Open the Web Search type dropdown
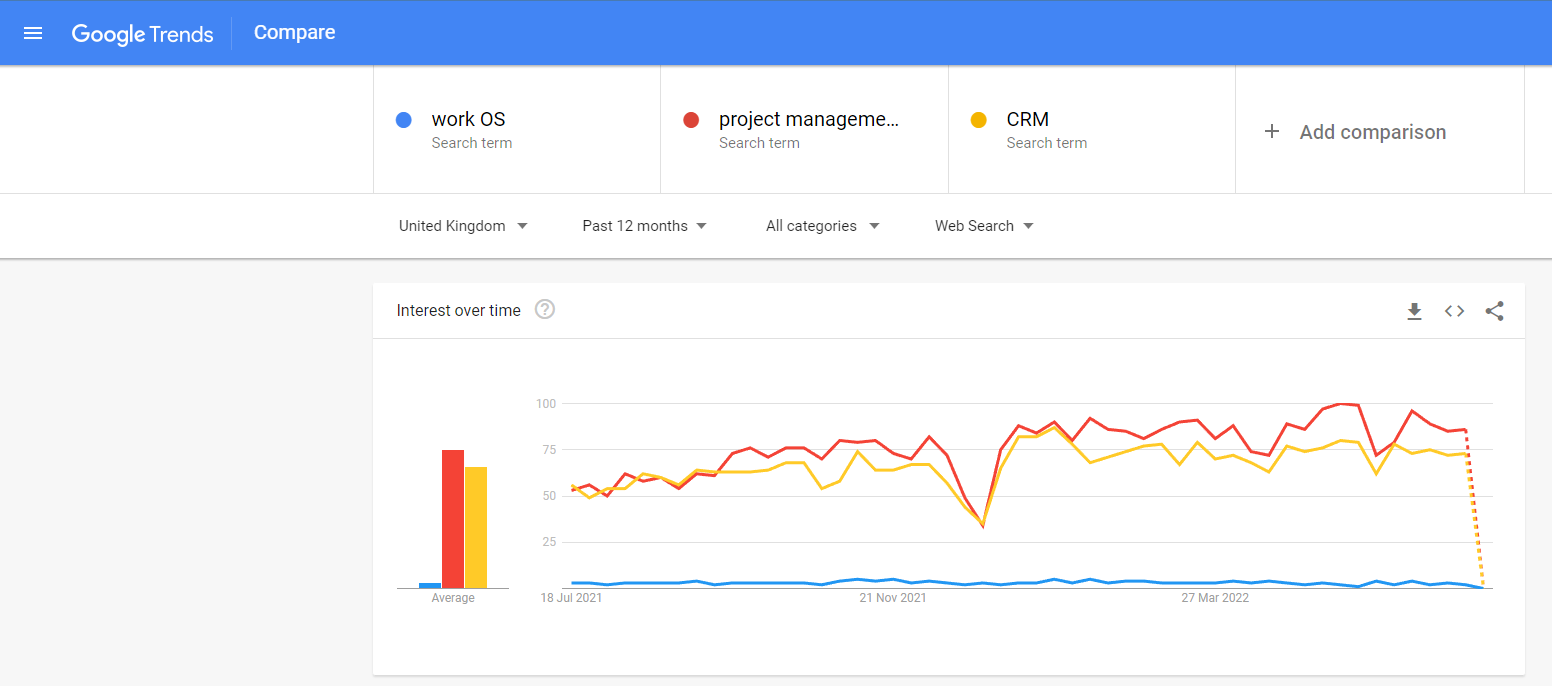Viewport: 1552px width, 686px height. (984, 226)
